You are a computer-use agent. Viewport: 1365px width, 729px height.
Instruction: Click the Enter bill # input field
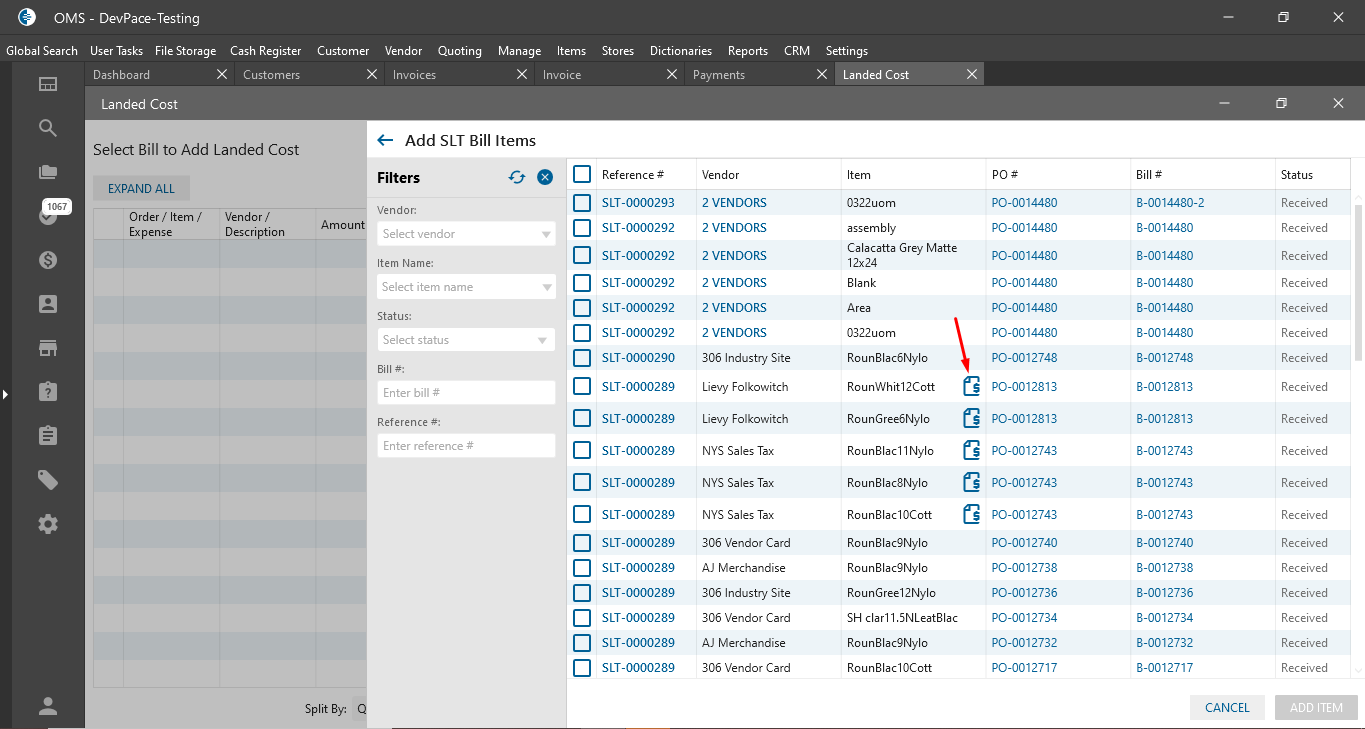tap(466, 393)
